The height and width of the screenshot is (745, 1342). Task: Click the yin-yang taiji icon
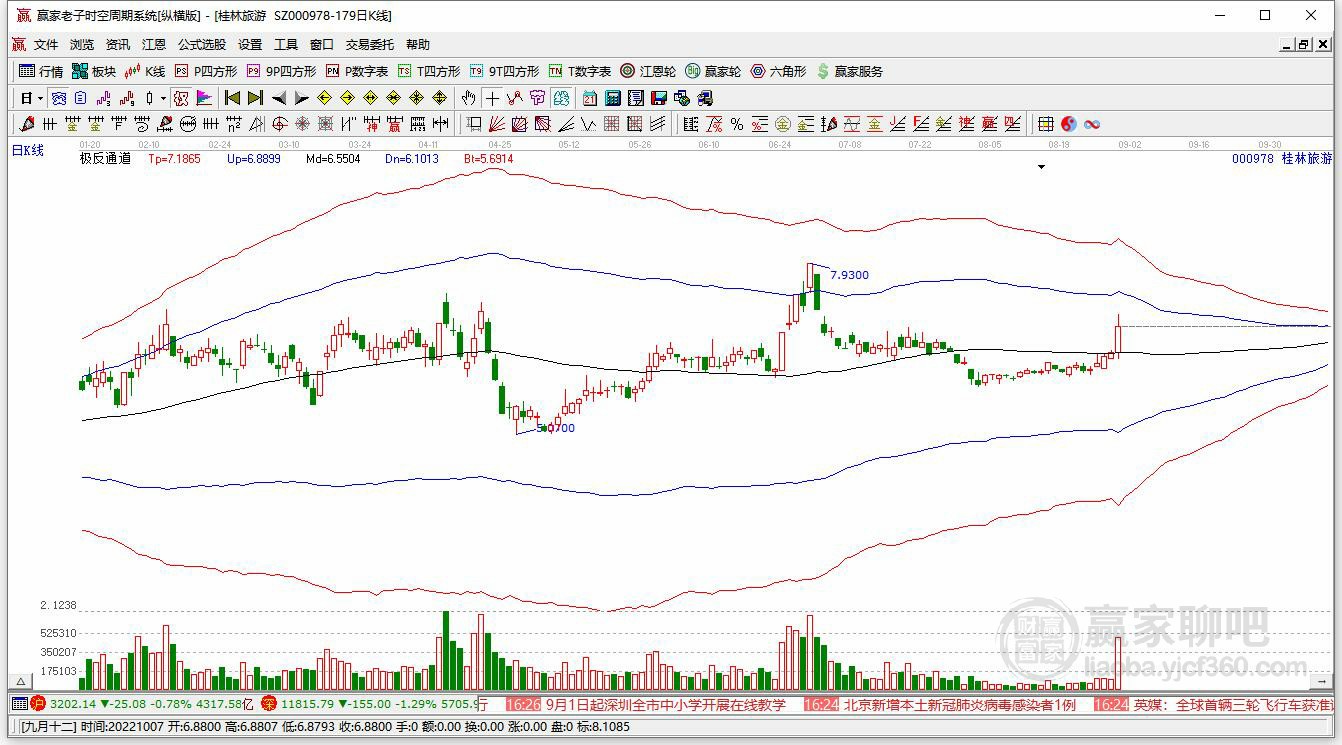[x=1069, y=124]
